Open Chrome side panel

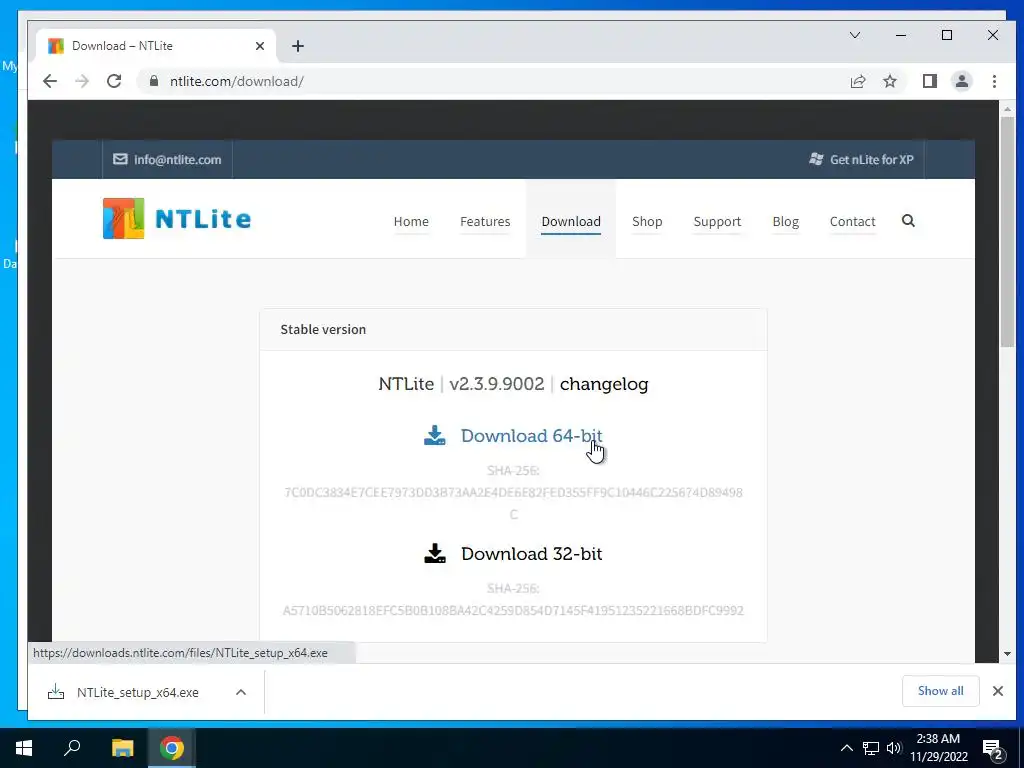point(929,81)
